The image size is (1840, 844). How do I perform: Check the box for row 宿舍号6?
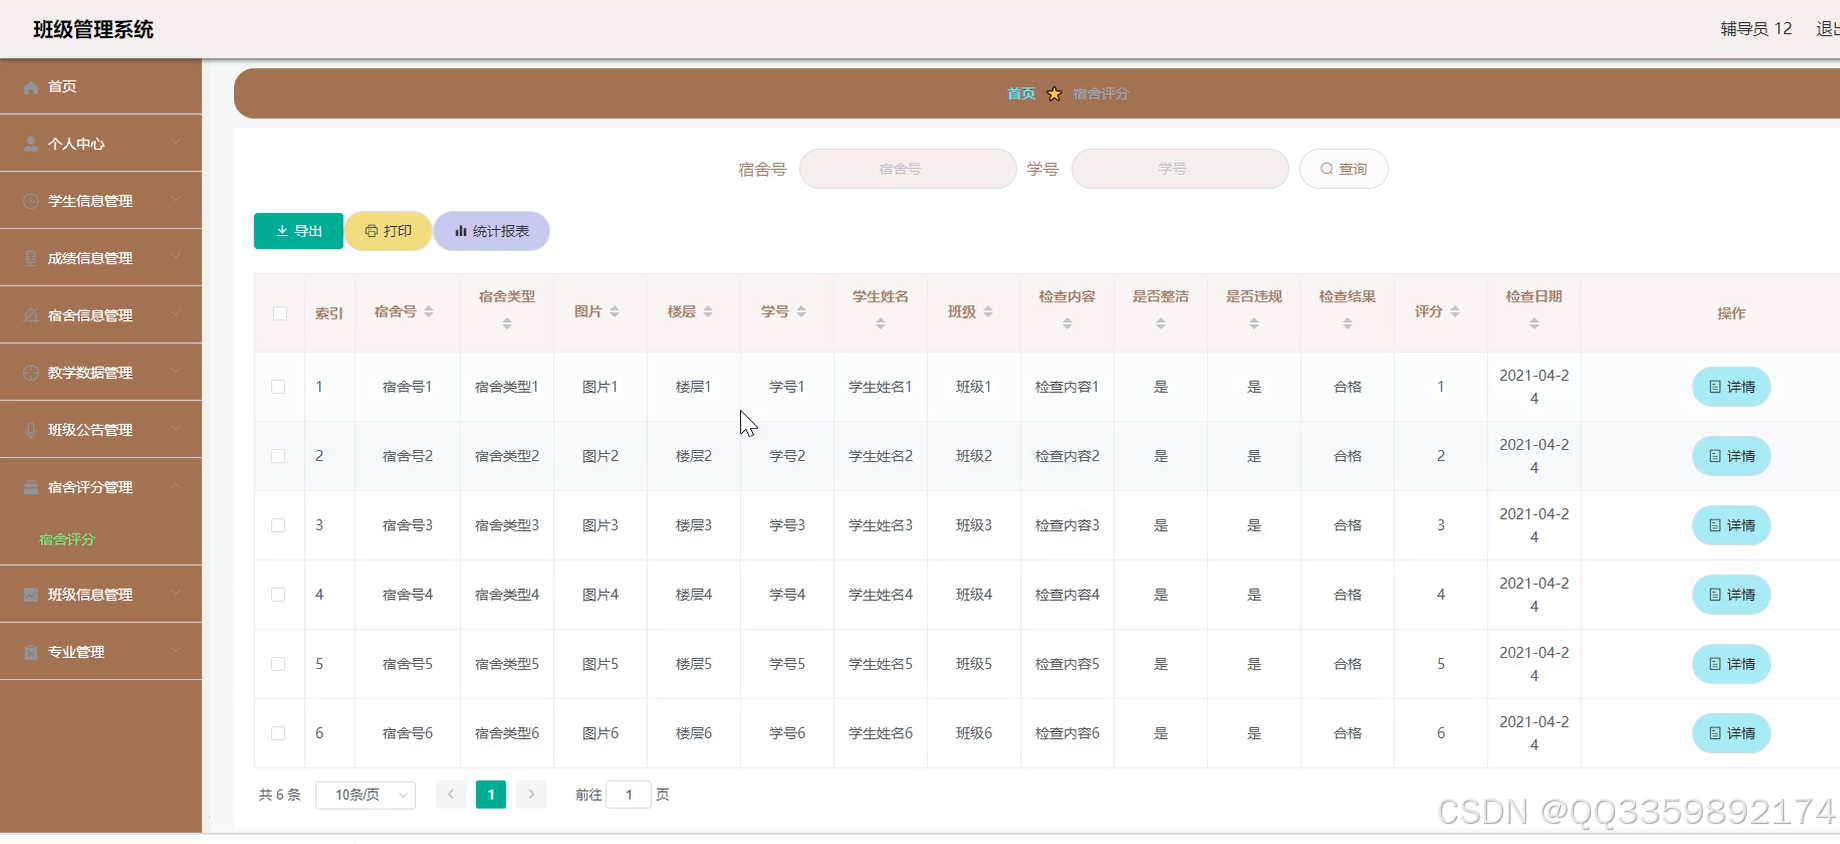click(279, 733)
